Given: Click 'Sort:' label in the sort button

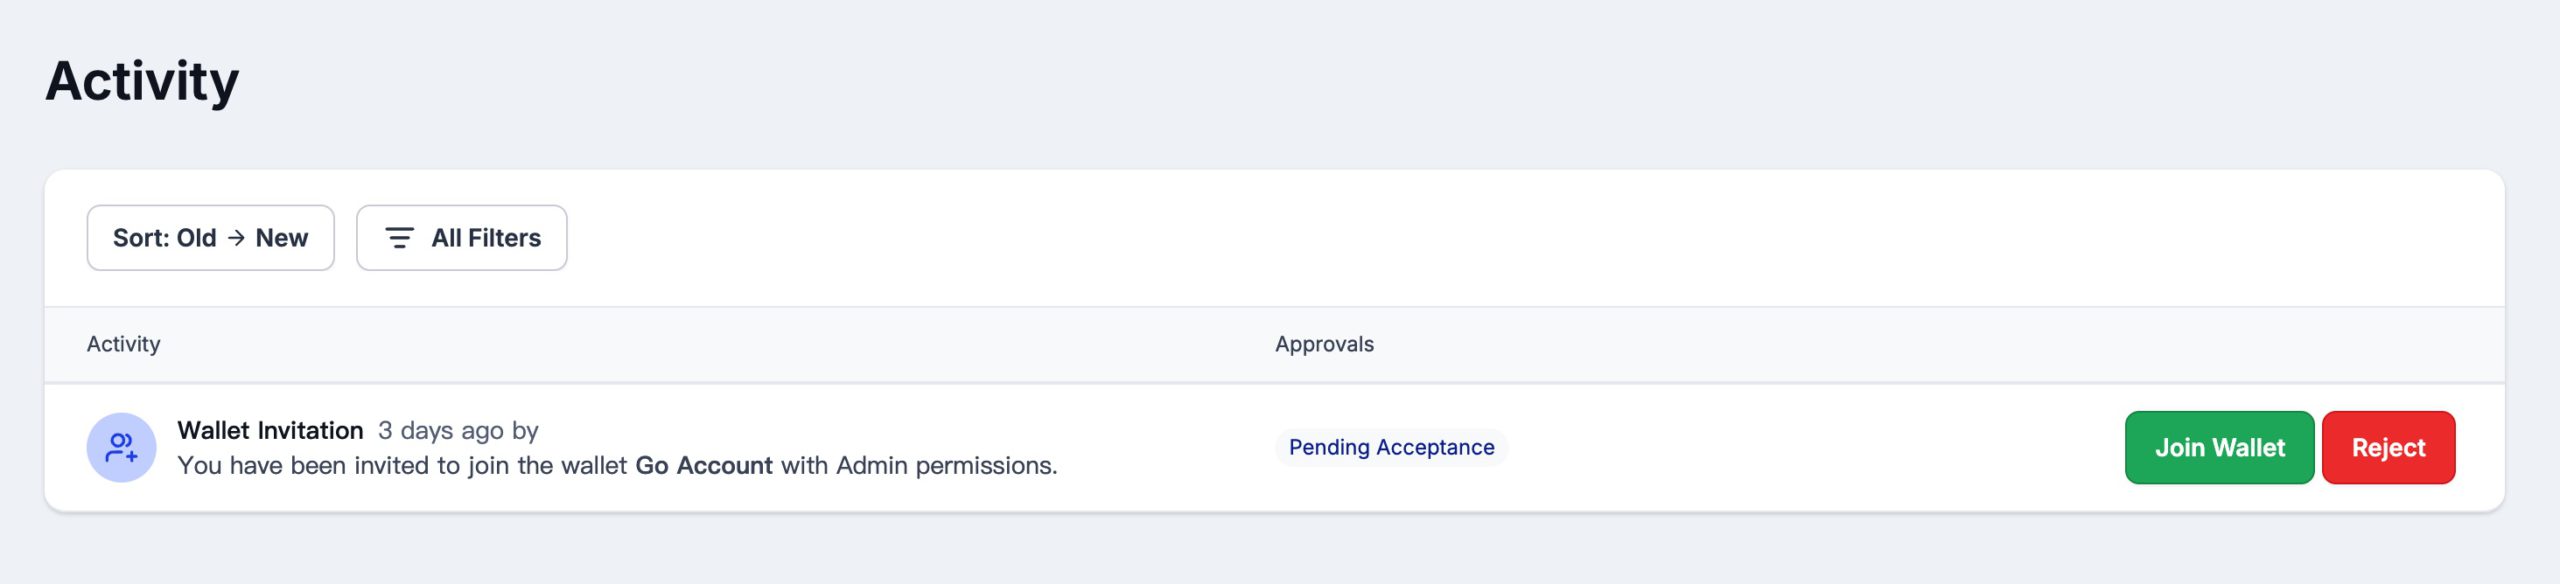Looking at the screenshot, I should coord(141,238).
